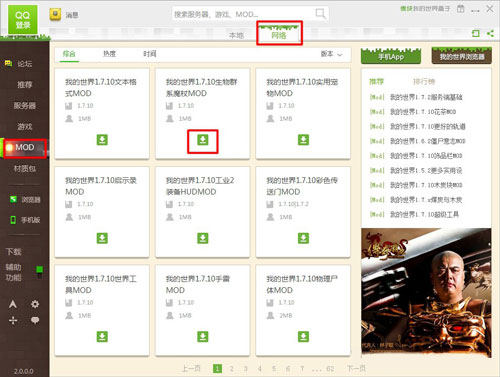
Task: Open 我的世界1.5.2更多实用设 link
Action: (426, 170)
